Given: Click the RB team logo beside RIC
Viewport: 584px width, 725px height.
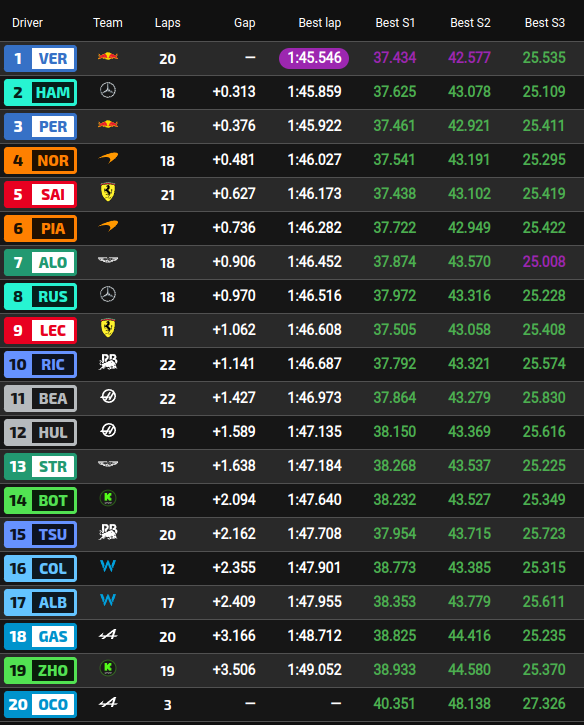Looking at the screenshot, I should click(108, 362).
